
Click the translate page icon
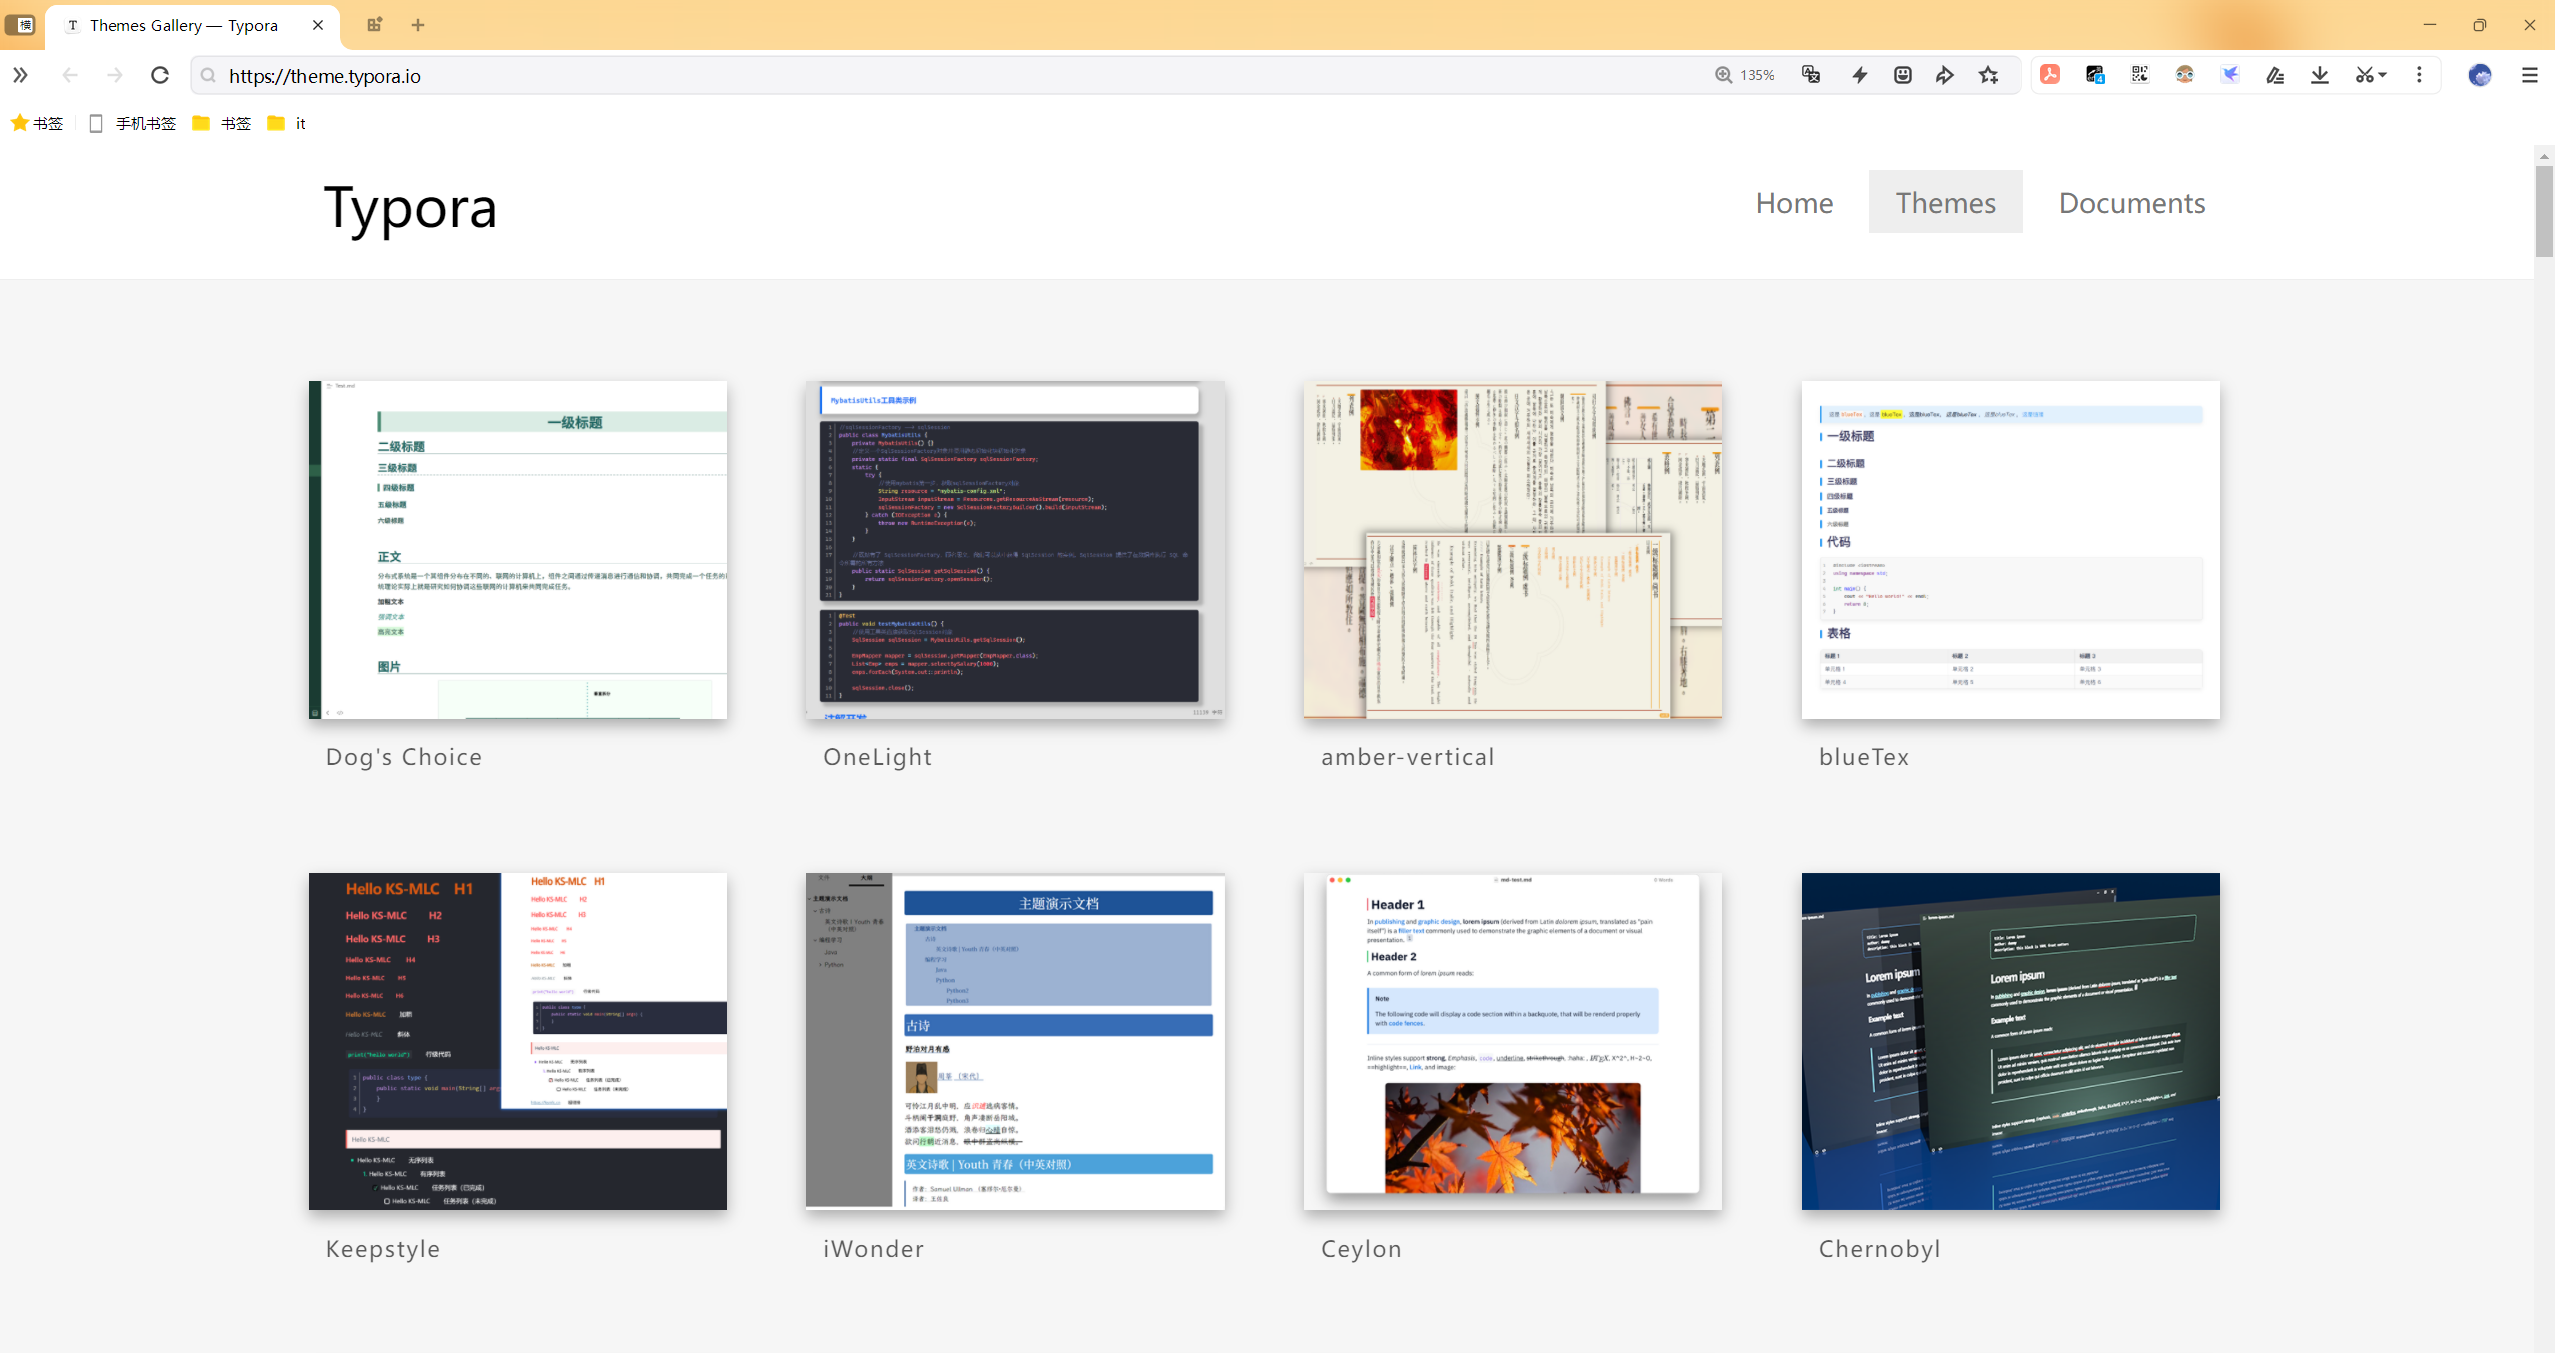pos(1811,75)
